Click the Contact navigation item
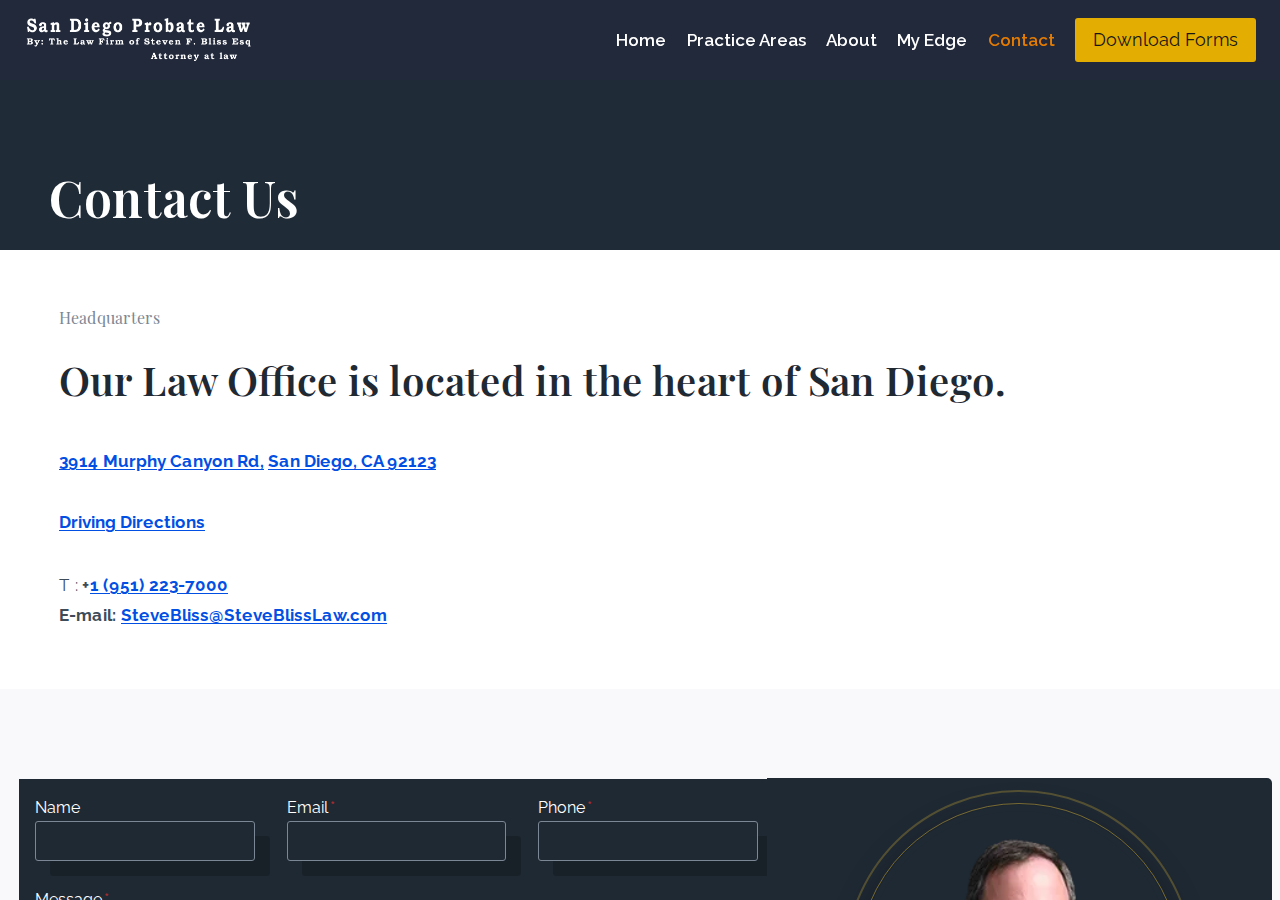This screenshot has height=900, width=1280. [x=1021, y=40]
